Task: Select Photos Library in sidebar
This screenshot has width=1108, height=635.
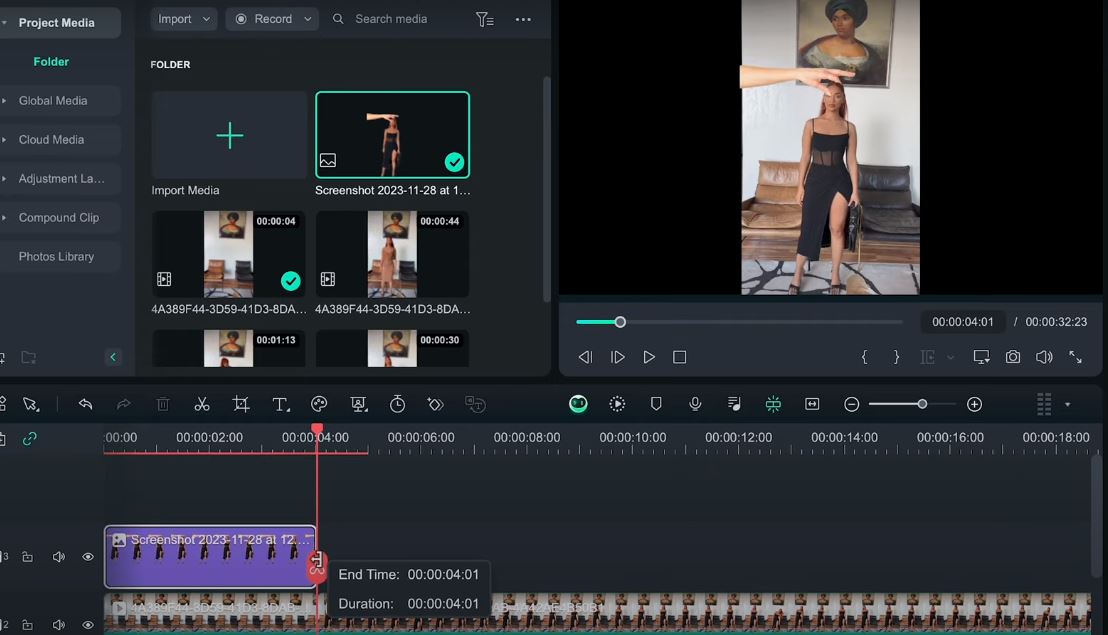Action: pyautogui.click(x=56, y=256)
